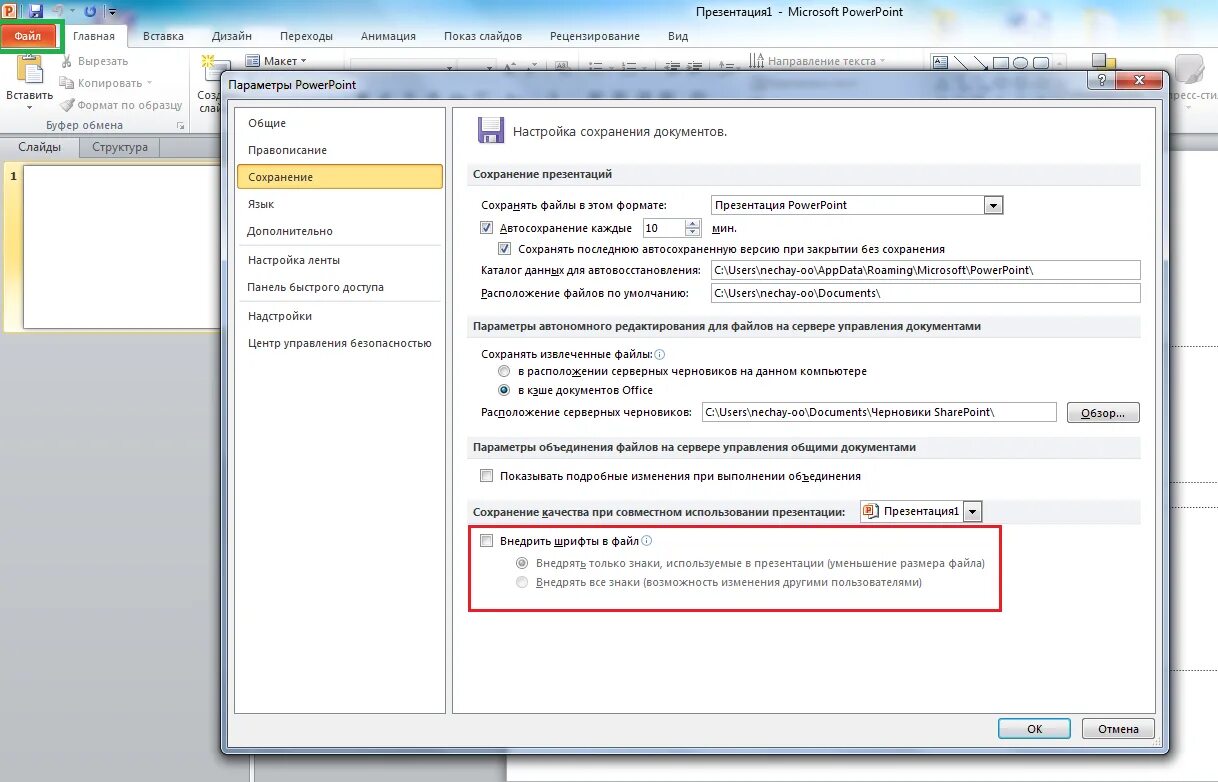1218x782 pixels.
Task: Open the Дополнительно options category
Action: (339, 231)
